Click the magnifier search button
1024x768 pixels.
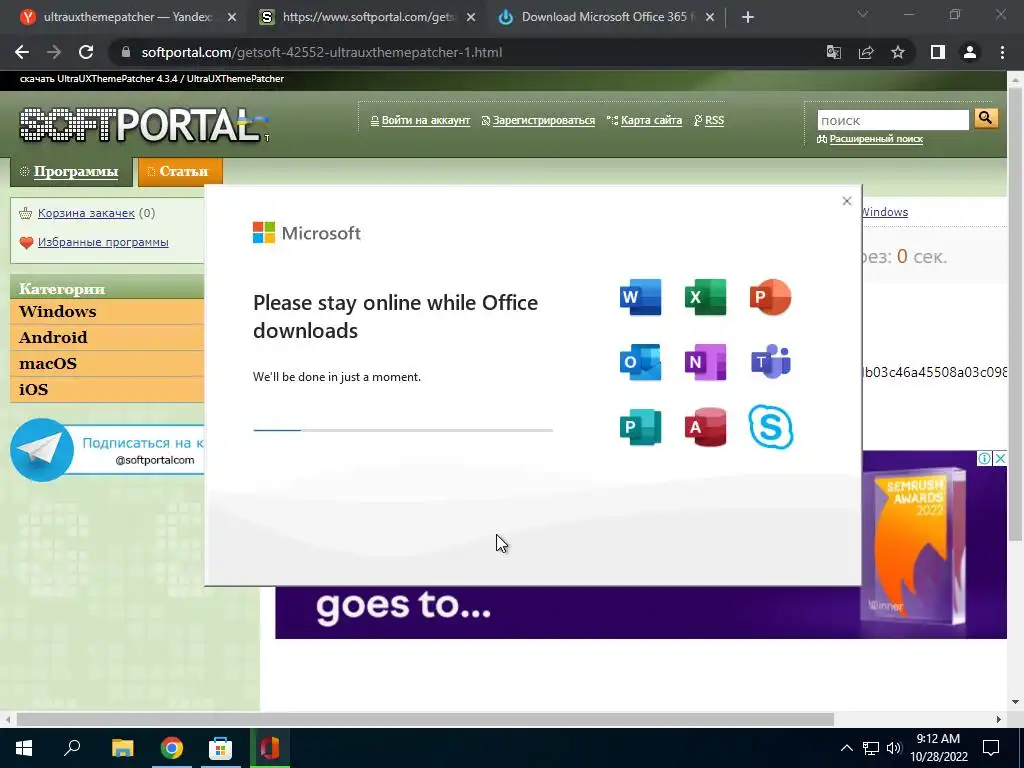pyautogui.click(x=986, y=118)
